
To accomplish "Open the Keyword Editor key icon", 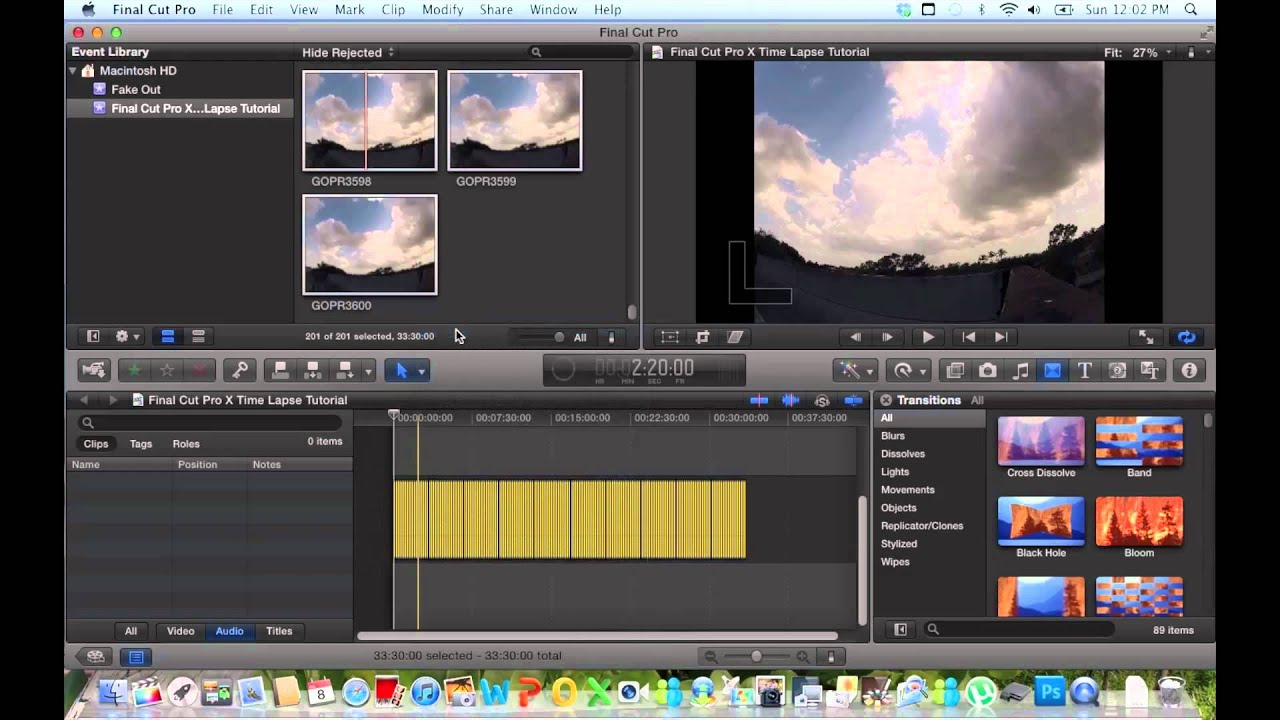I will 240,371.
